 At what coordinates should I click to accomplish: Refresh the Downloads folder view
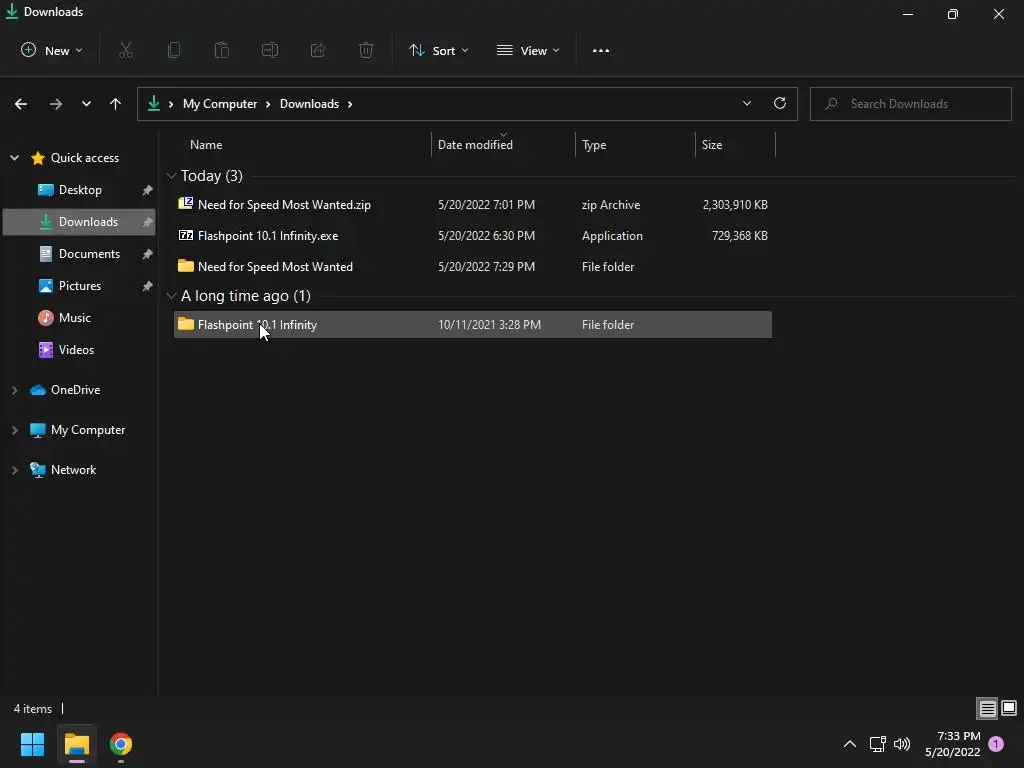click(x=780, y=103)
